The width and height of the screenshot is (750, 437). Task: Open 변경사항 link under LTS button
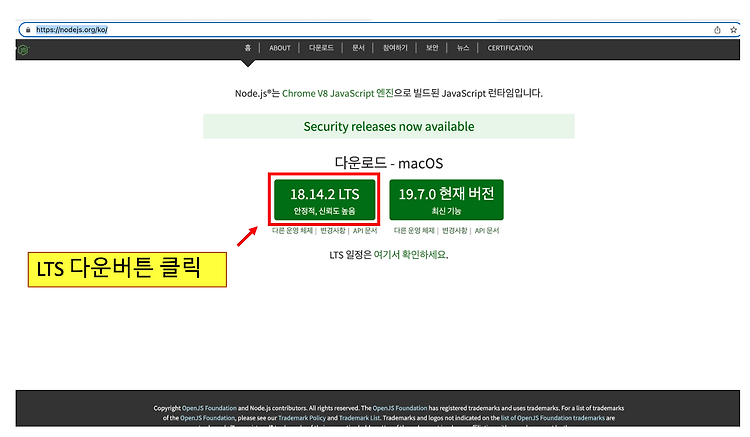click(x=333, y=230)
